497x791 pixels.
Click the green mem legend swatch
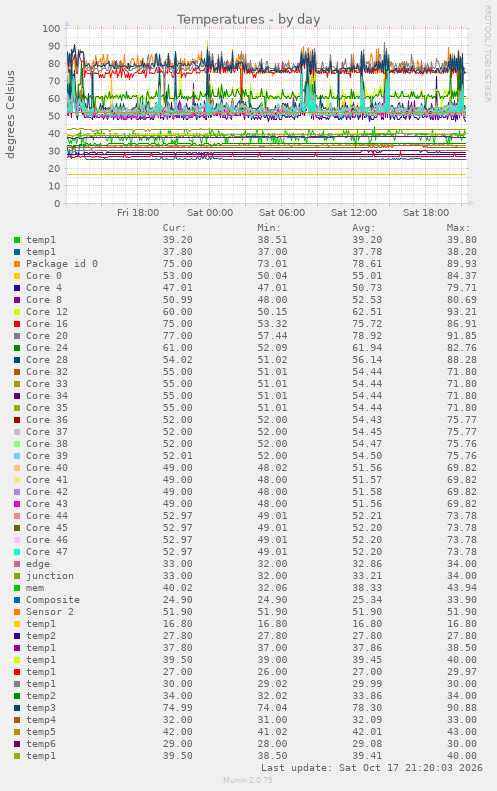click(x=17, y=588)
